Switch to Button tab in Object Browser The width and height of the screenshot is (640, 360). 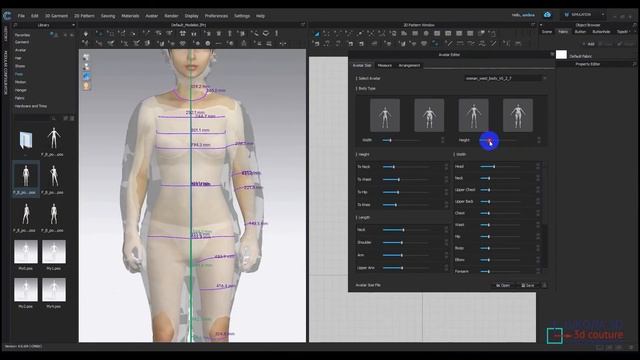[580, 32]
